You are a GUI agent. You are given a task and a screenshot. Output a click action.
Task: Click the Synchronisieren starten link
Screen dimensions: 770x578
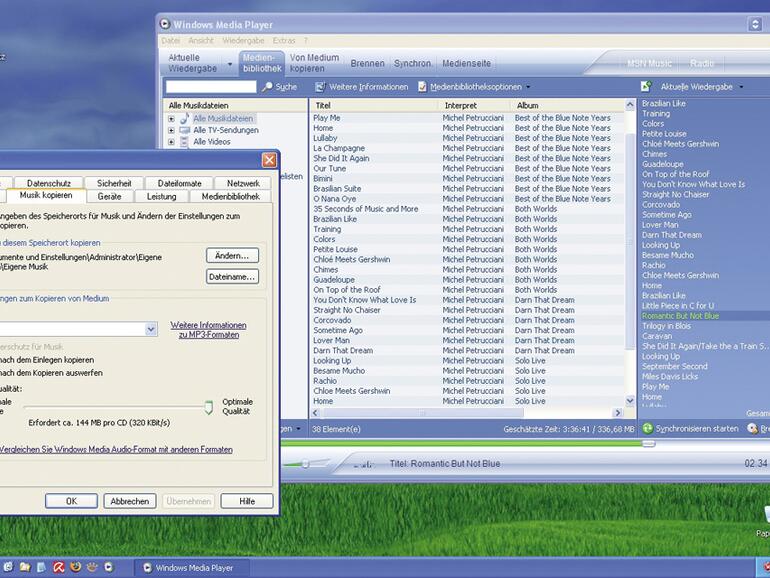(697, 429)
